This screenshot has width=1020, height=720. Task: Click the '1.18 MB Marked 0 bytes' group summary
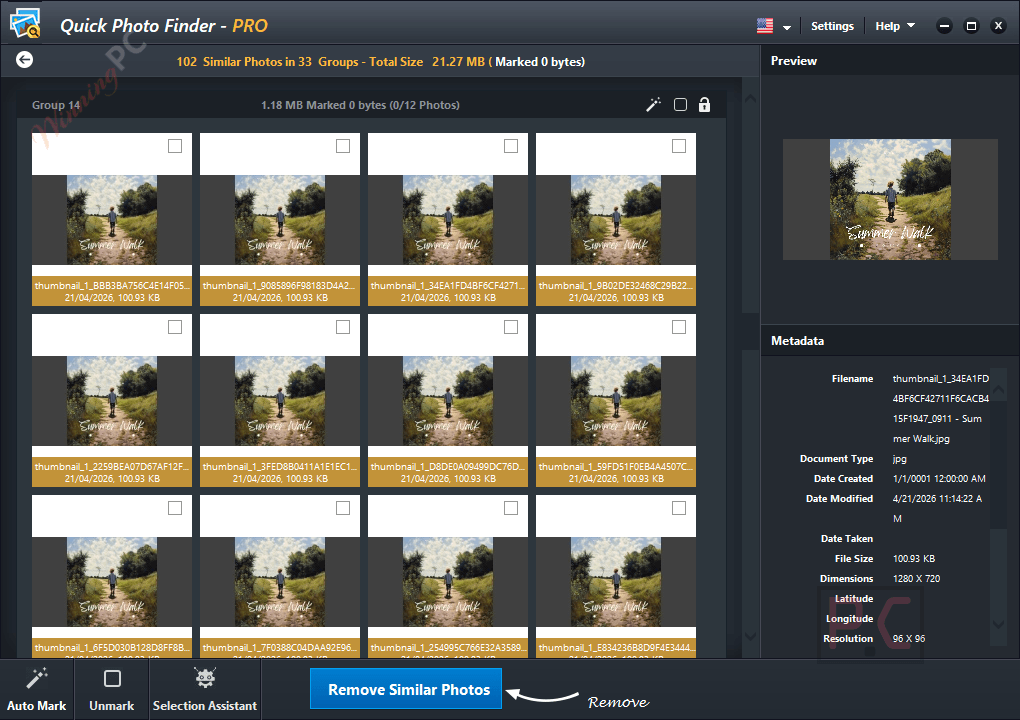pyautogui.click(x=360, y=105)
